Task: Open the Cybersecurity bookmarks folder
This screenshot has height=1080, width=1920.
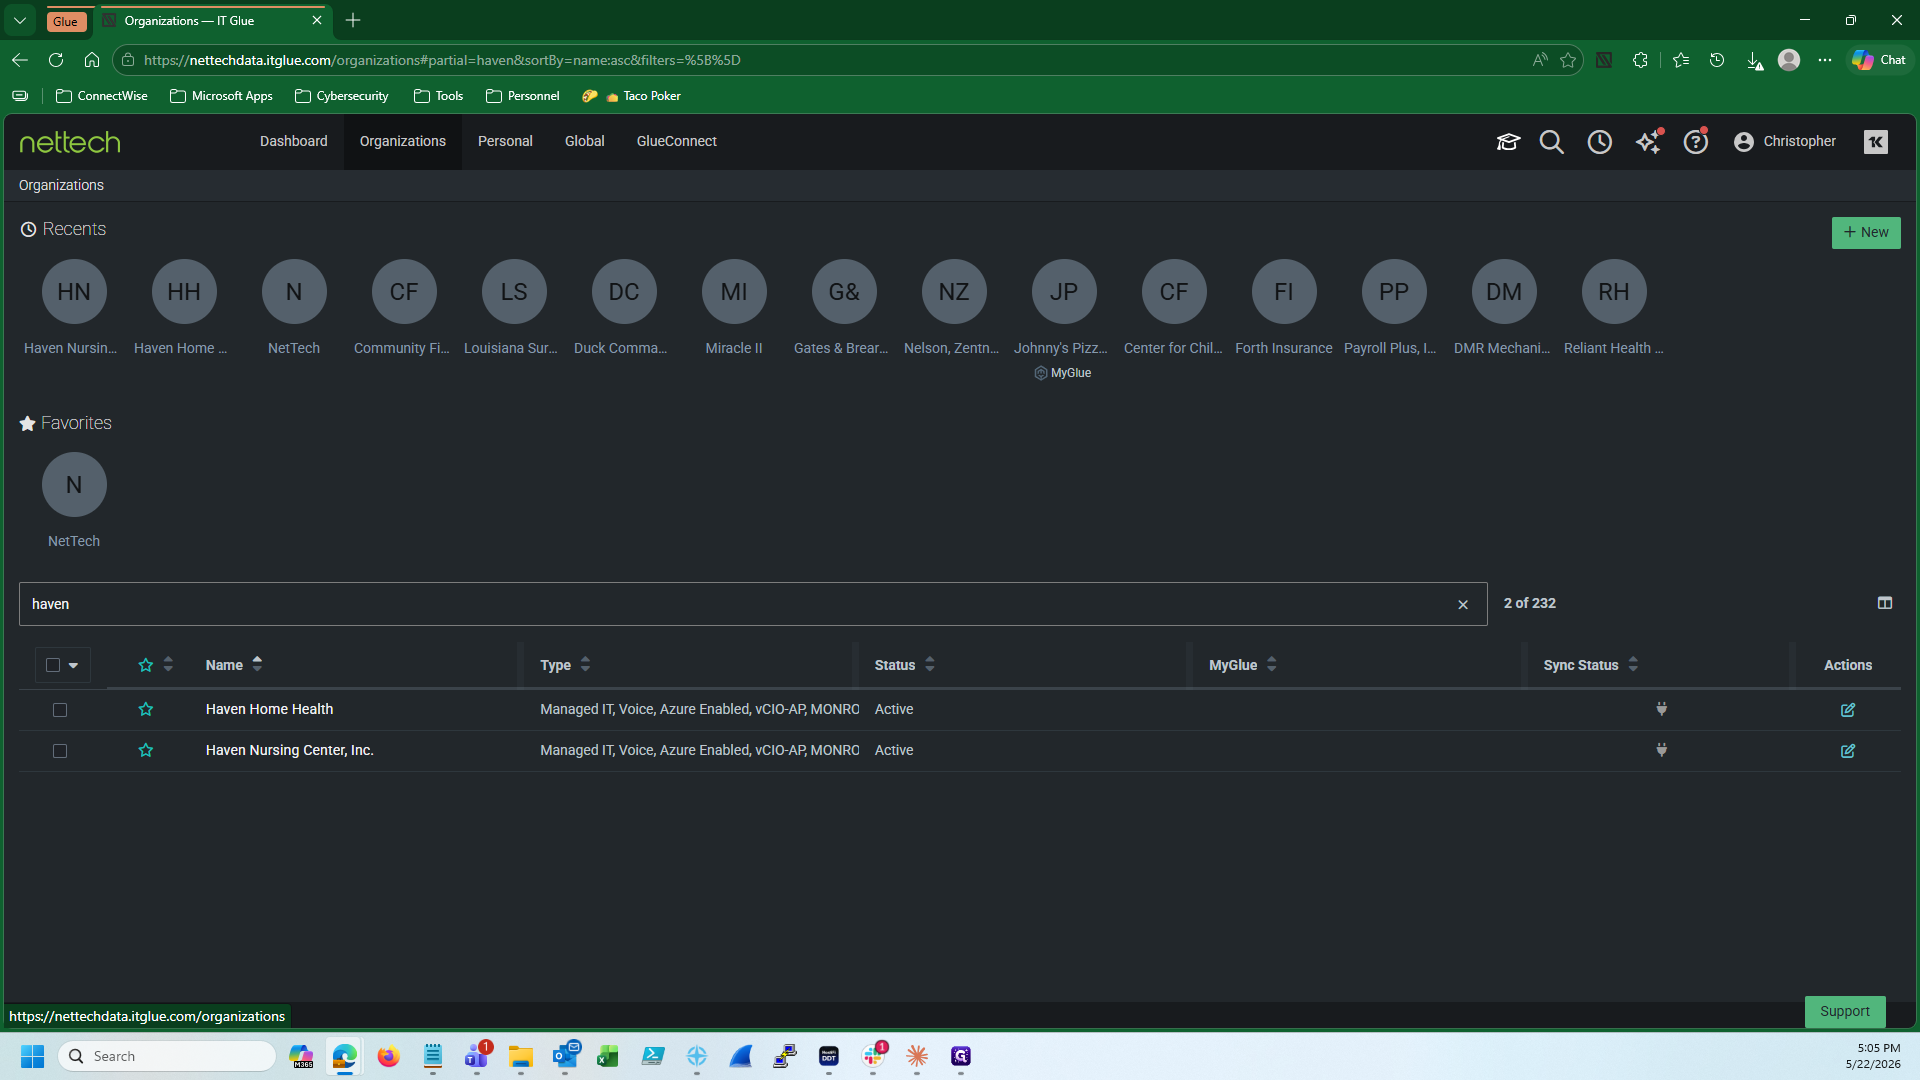Action: coord(342,96)
